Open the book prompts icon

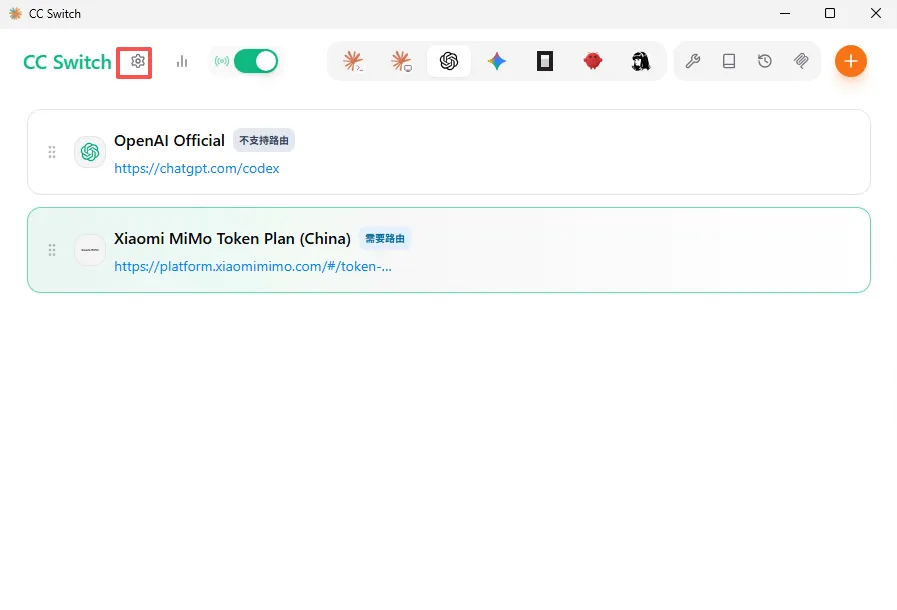[x=729, y=61]
